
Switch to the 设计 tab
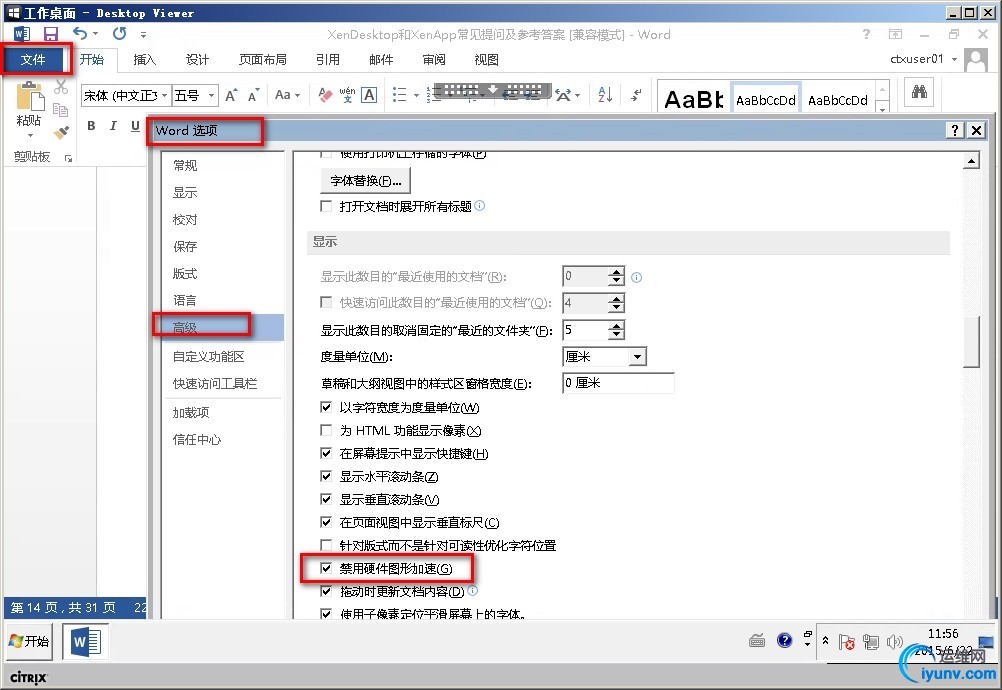197,59
